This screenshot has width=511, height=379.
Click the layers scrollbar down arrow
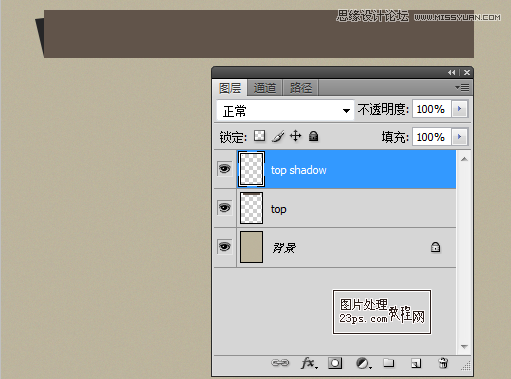(x=464, y=347)
